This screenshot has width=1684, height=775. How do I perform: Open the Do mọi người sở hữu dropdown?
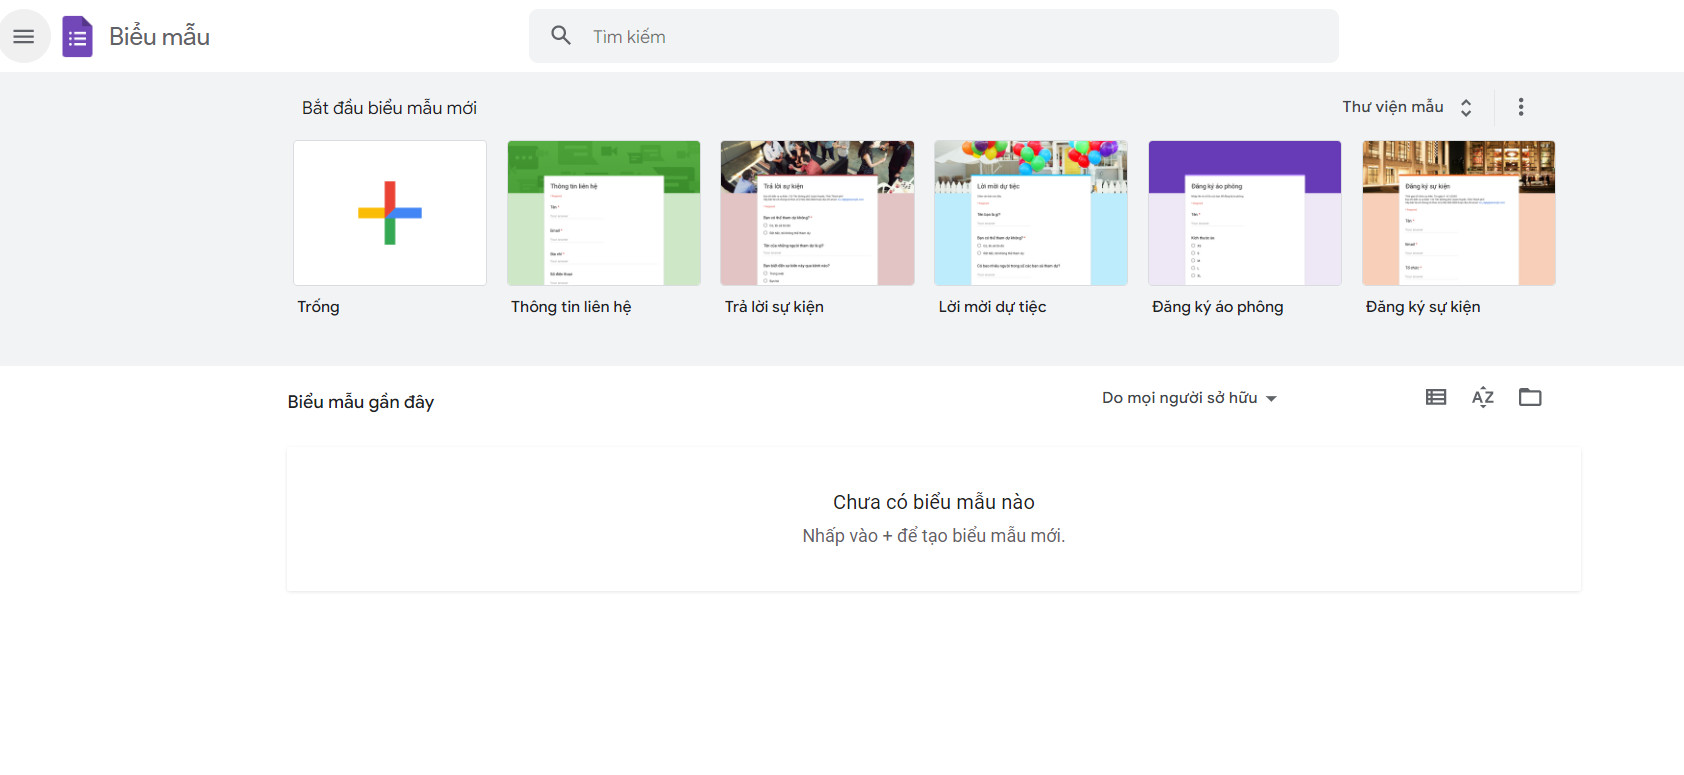[1189, 398]
